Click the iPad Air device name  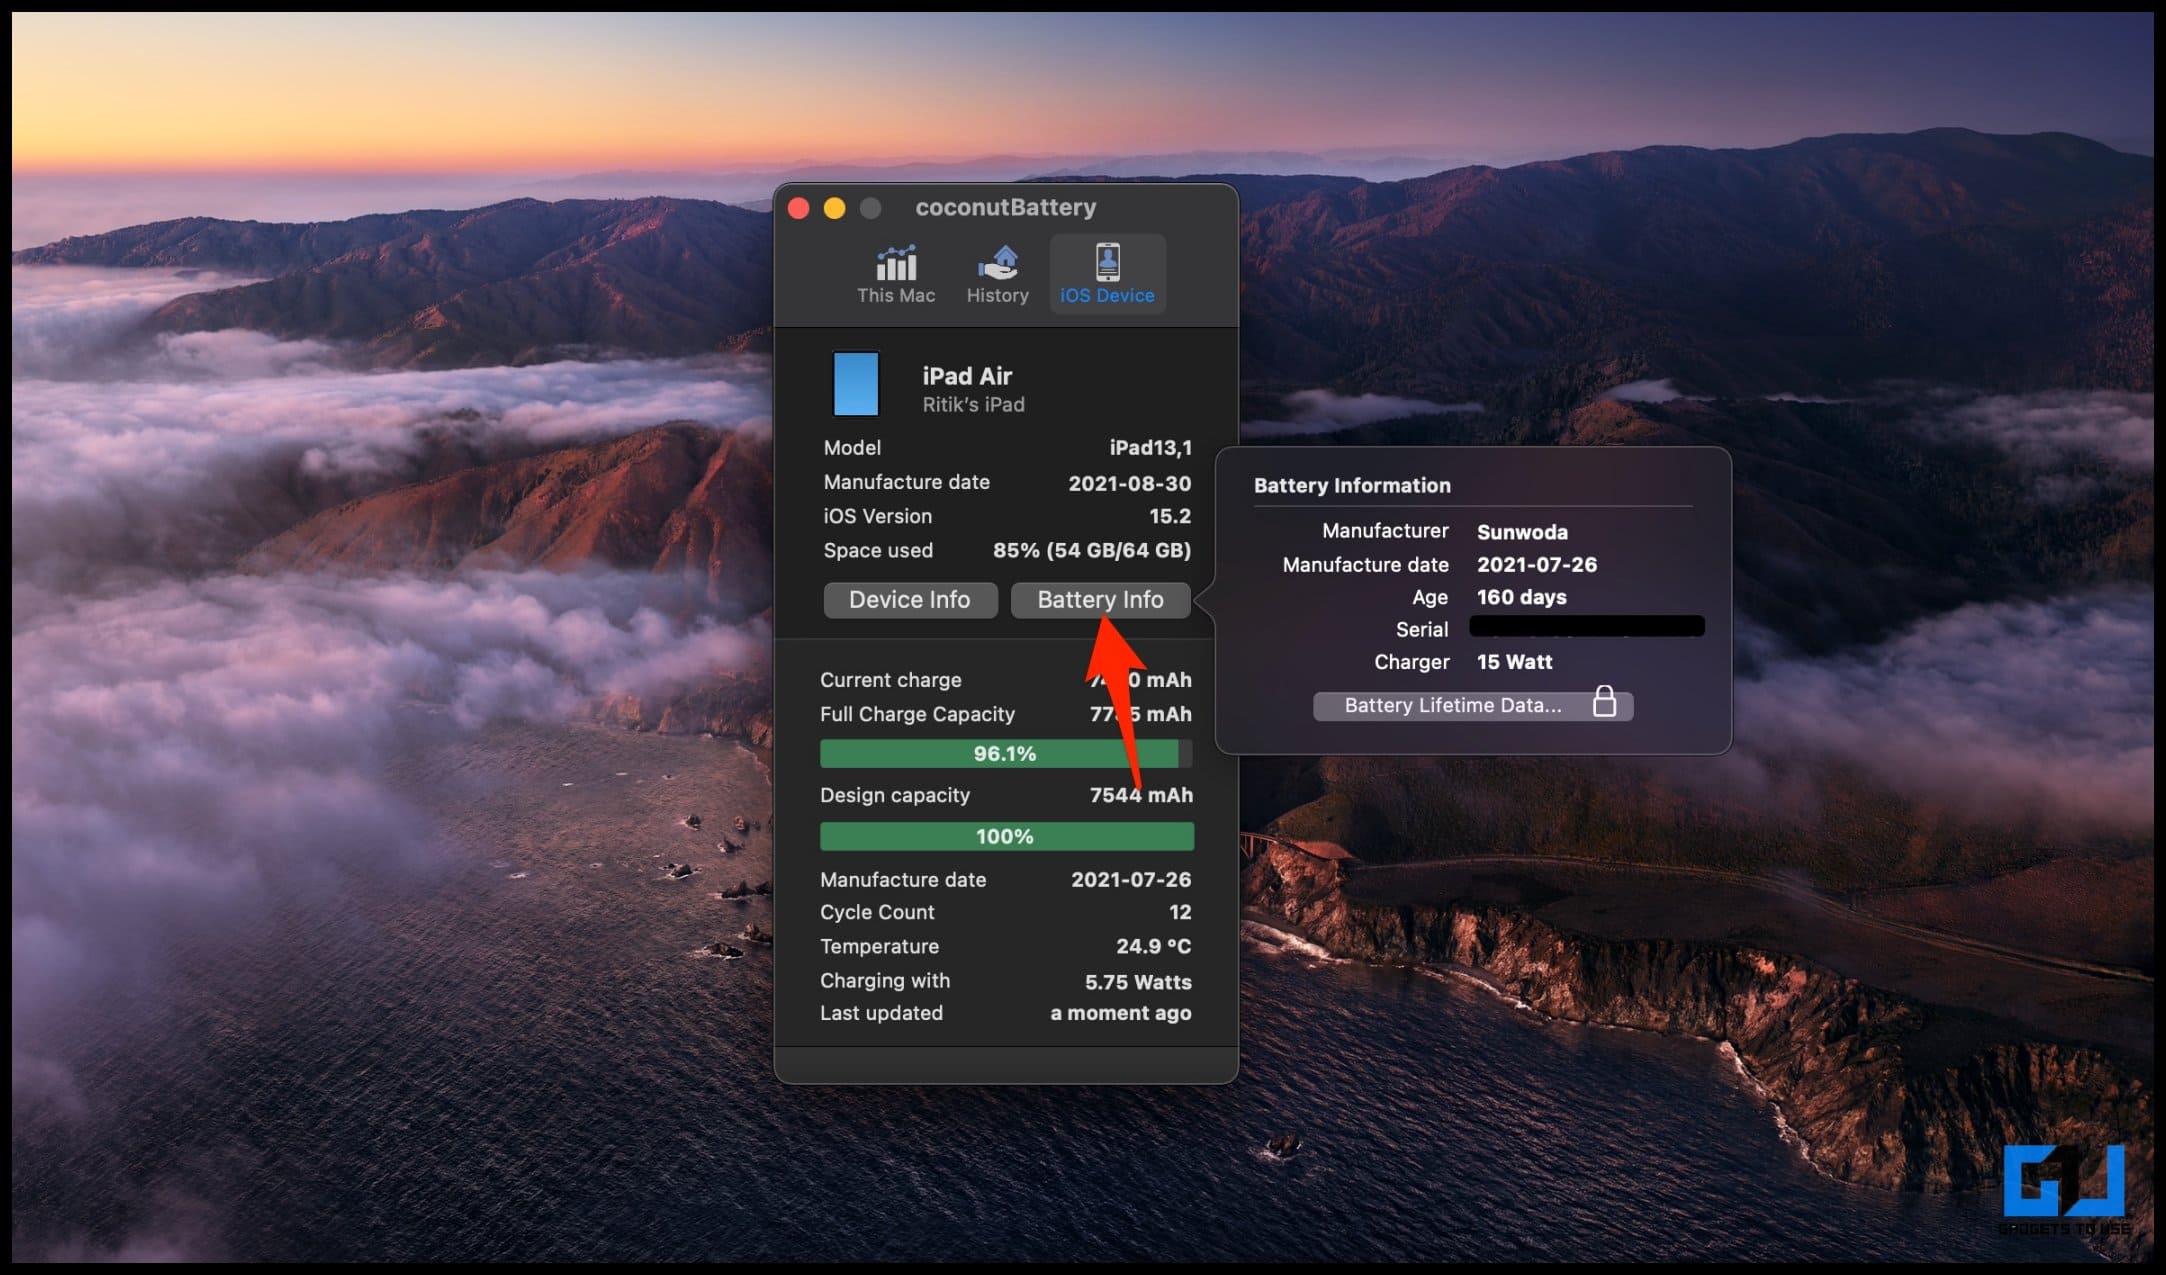(x=967, y=376)
